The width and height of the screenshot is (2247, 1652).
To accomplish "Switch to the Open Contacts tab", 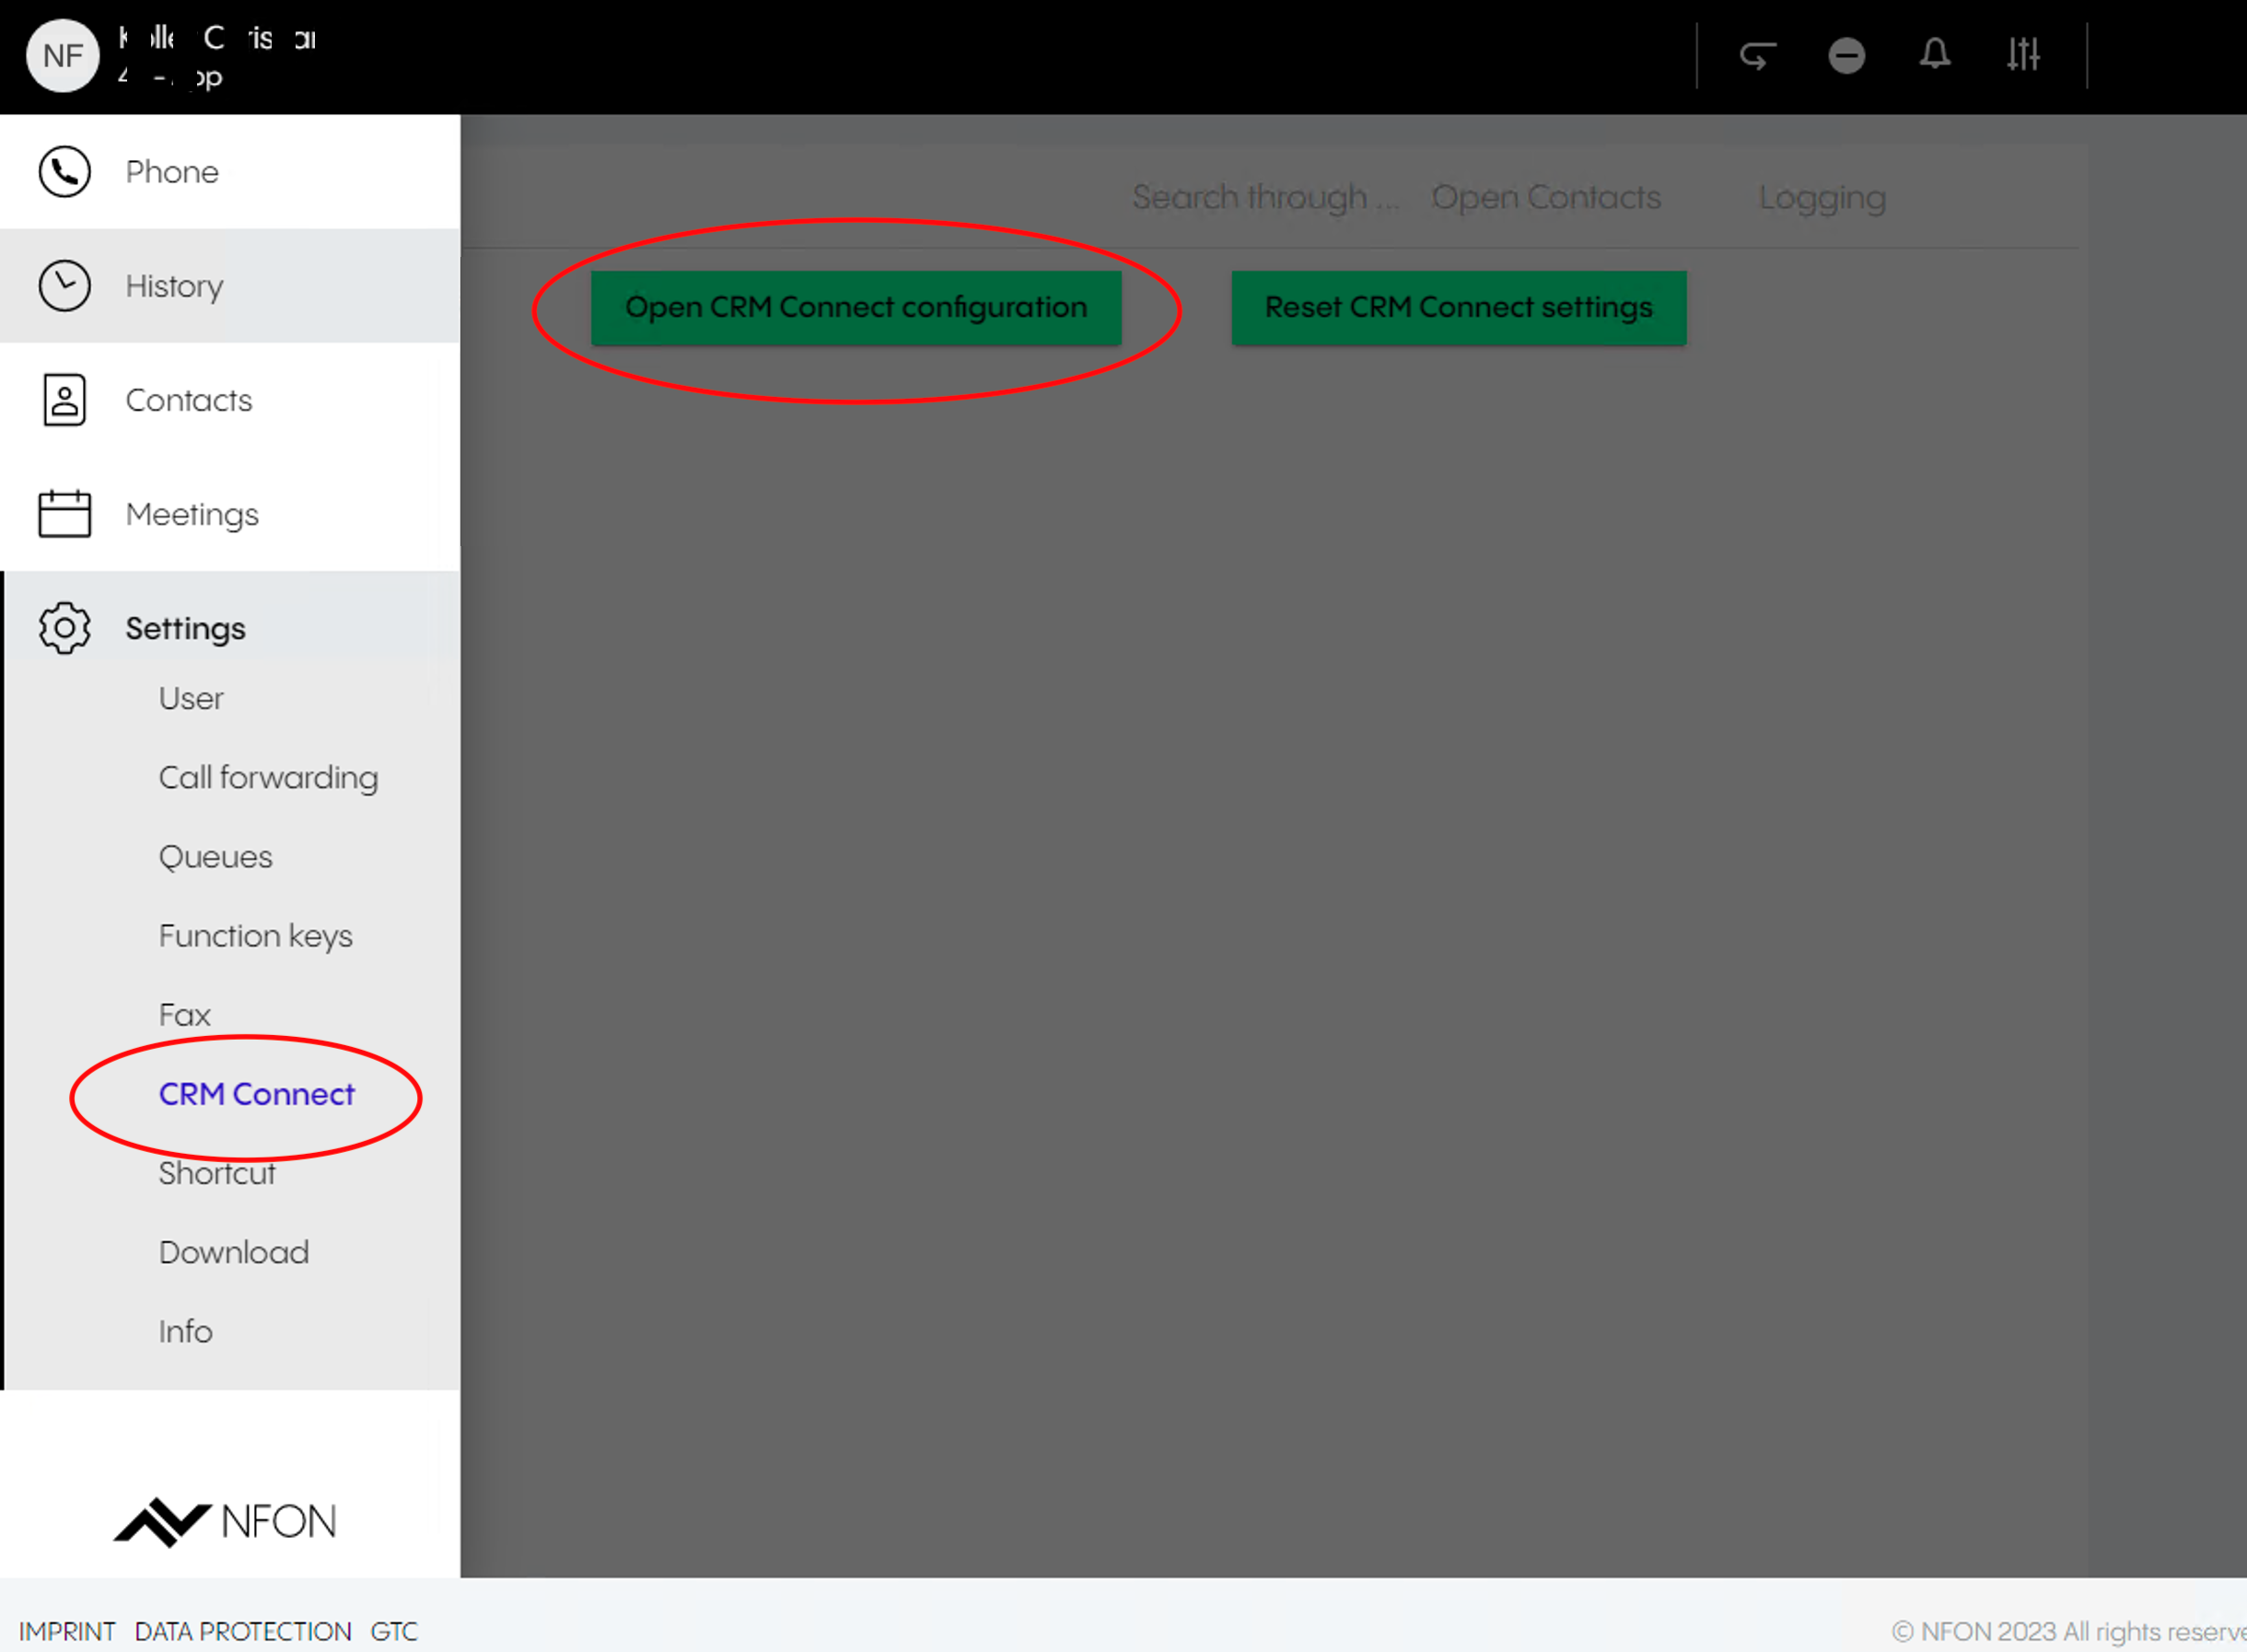I will 1546,198.
